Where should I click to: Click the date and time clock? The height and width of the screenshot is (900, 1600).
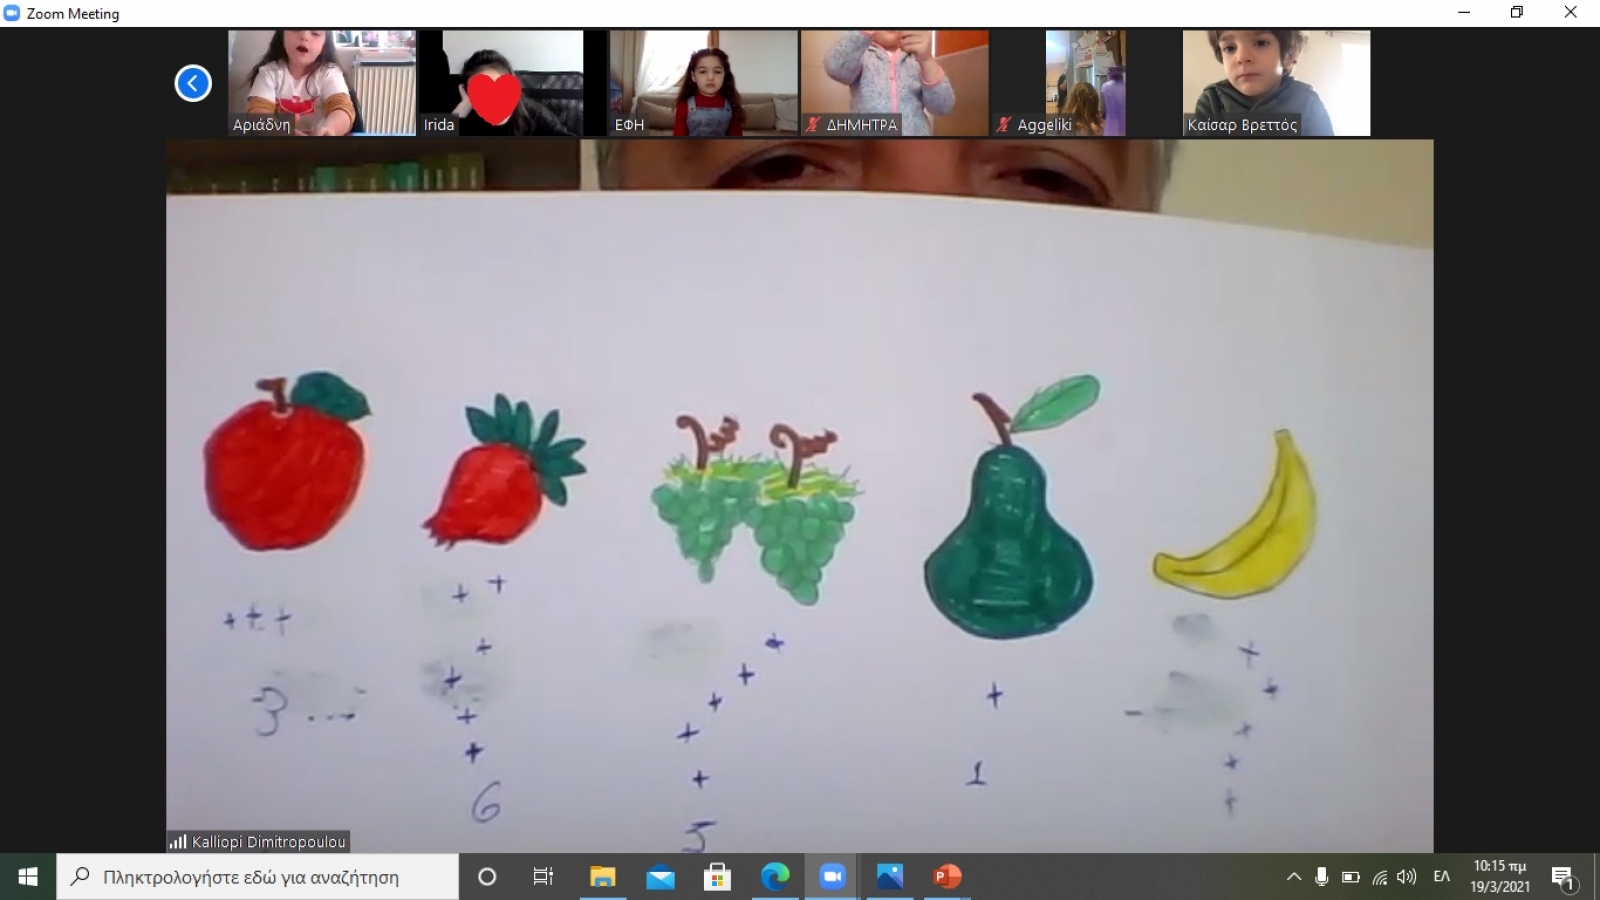(x=1499, y=877)
